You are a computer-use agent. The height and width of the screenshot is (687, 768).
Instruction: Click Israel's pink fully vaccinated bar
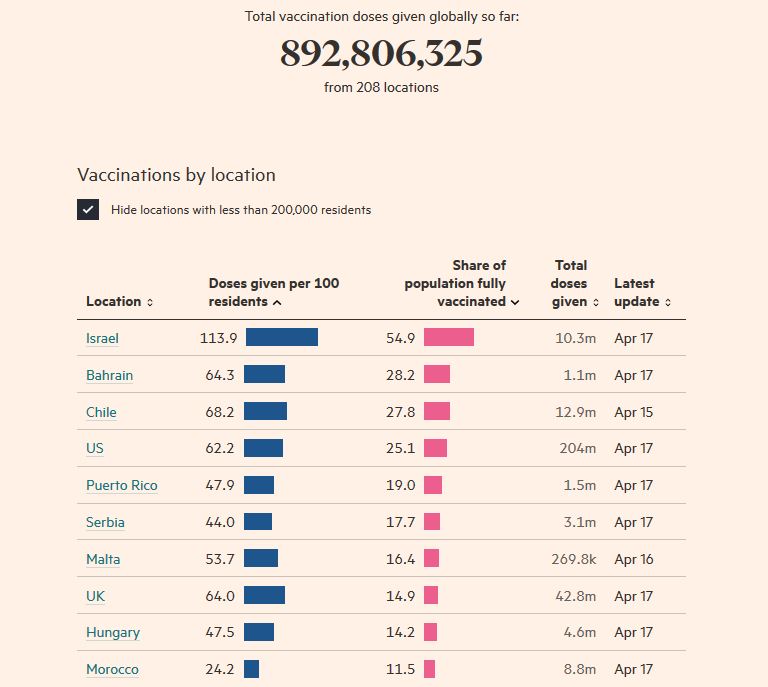click(448, 338)
